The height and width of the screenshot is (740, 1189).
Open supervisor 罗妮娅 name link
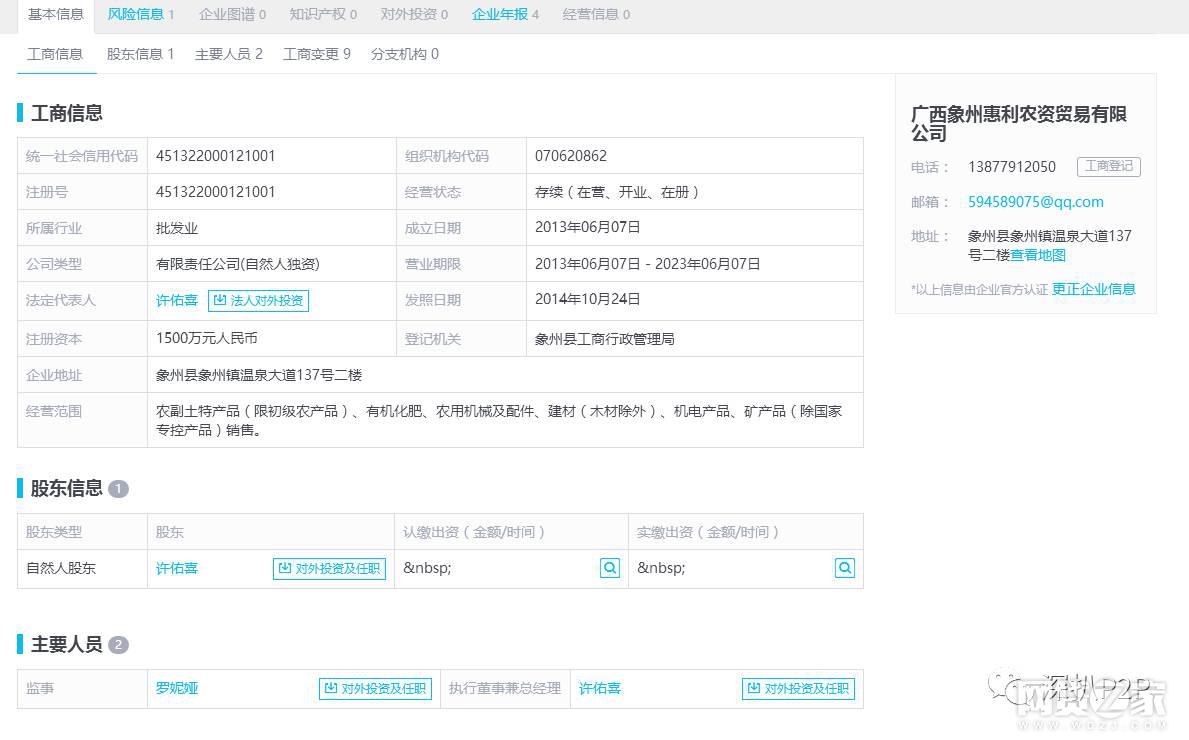tap(177, 688)
